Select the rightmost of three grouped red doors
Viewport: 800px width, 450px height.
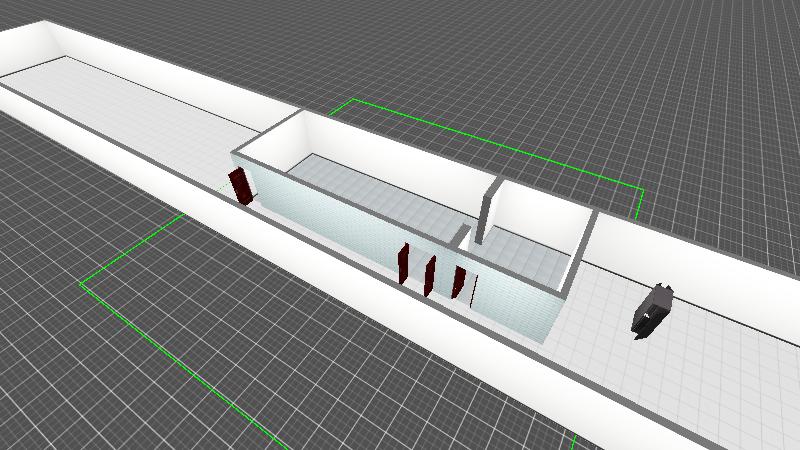[x=458, y=282]
